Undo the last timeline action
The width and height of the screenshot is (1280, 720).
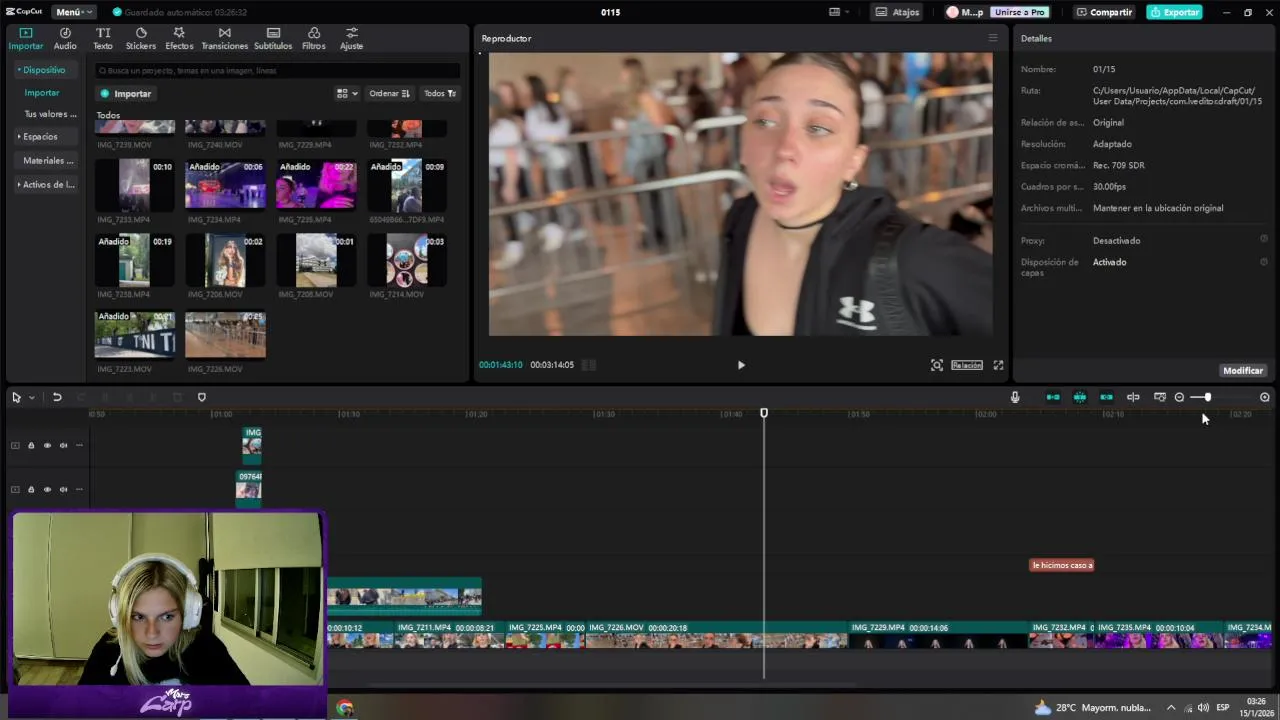point(57,397)
